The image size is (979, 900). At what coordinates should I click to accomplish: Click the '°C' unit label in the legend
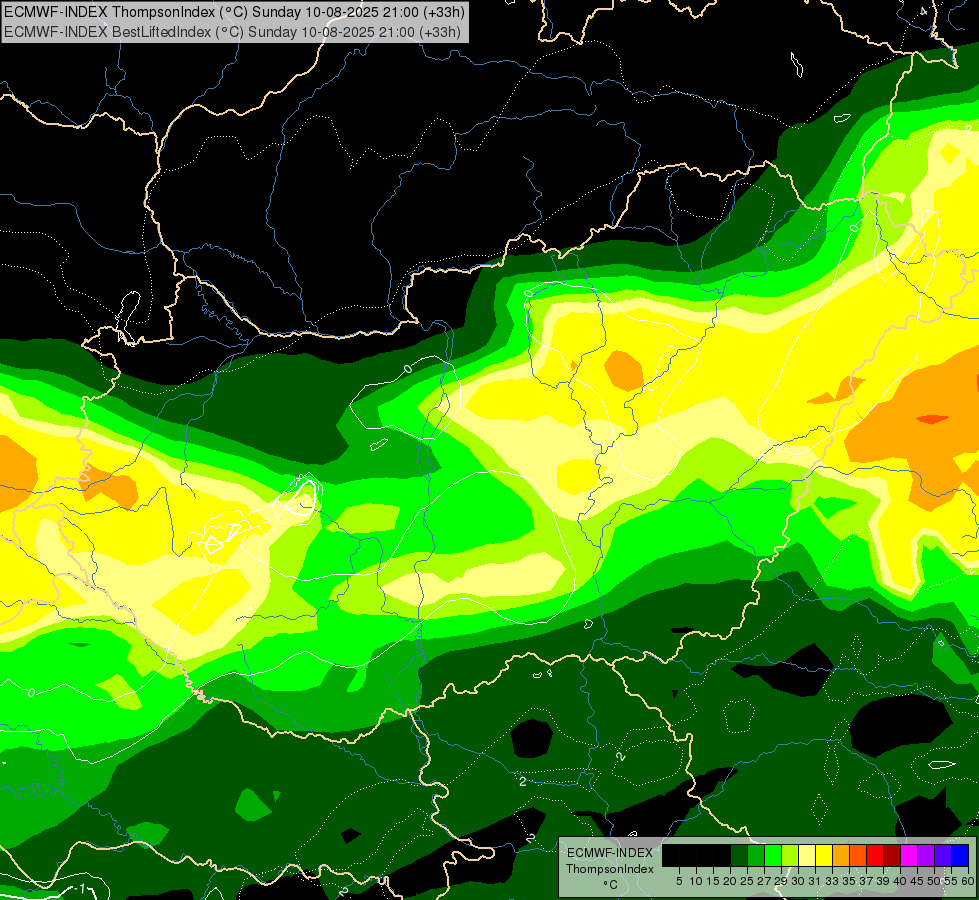click(610, 884)
